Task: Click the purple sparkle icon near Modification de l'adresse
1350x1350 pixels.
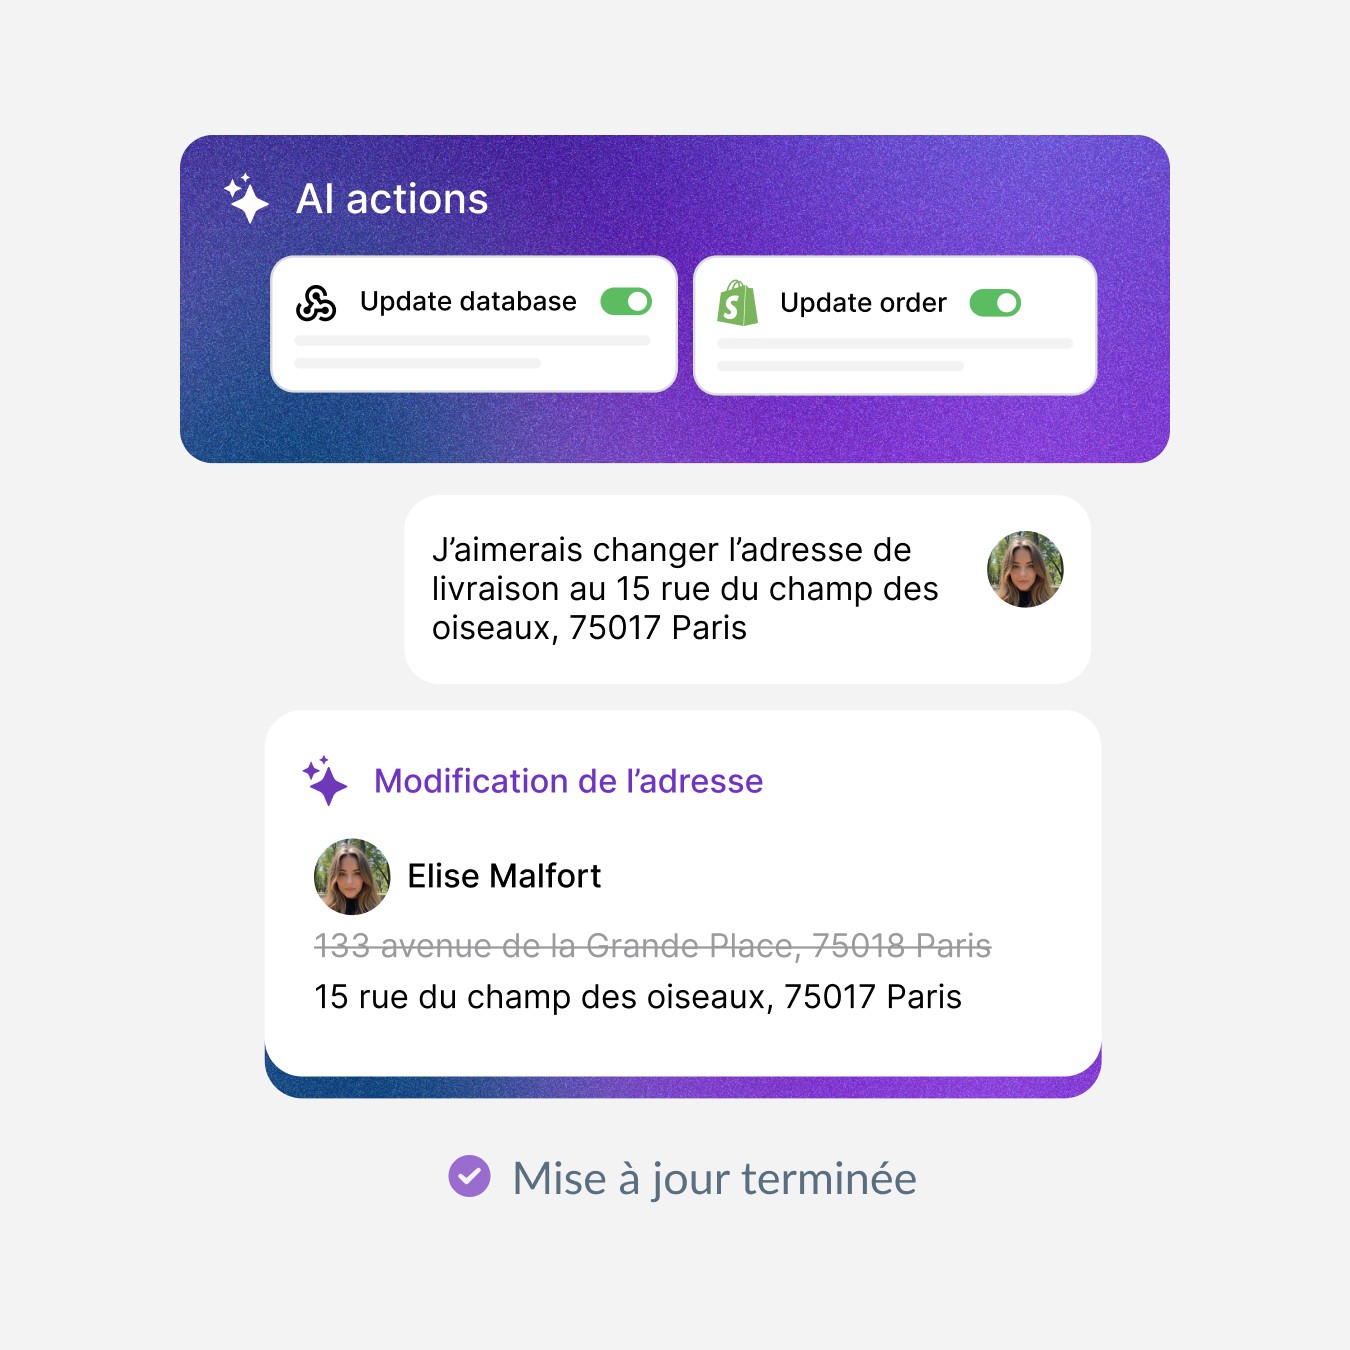Action: pyautogui.click(x=325, y=781)
